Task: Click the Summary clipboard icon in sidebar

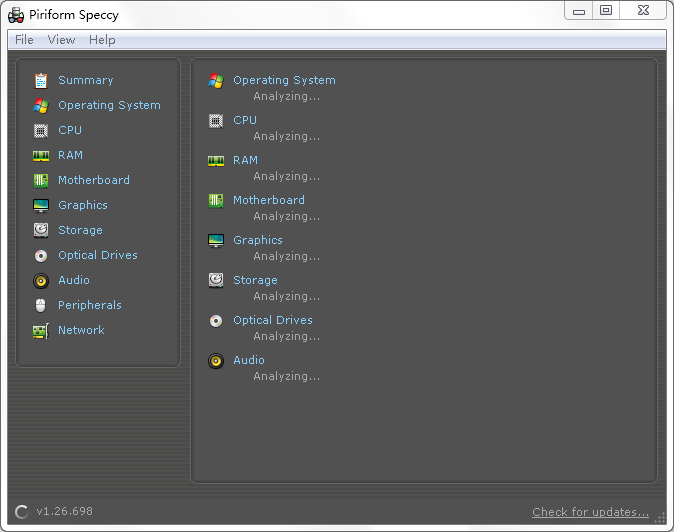Action: (x=41, y=81)
